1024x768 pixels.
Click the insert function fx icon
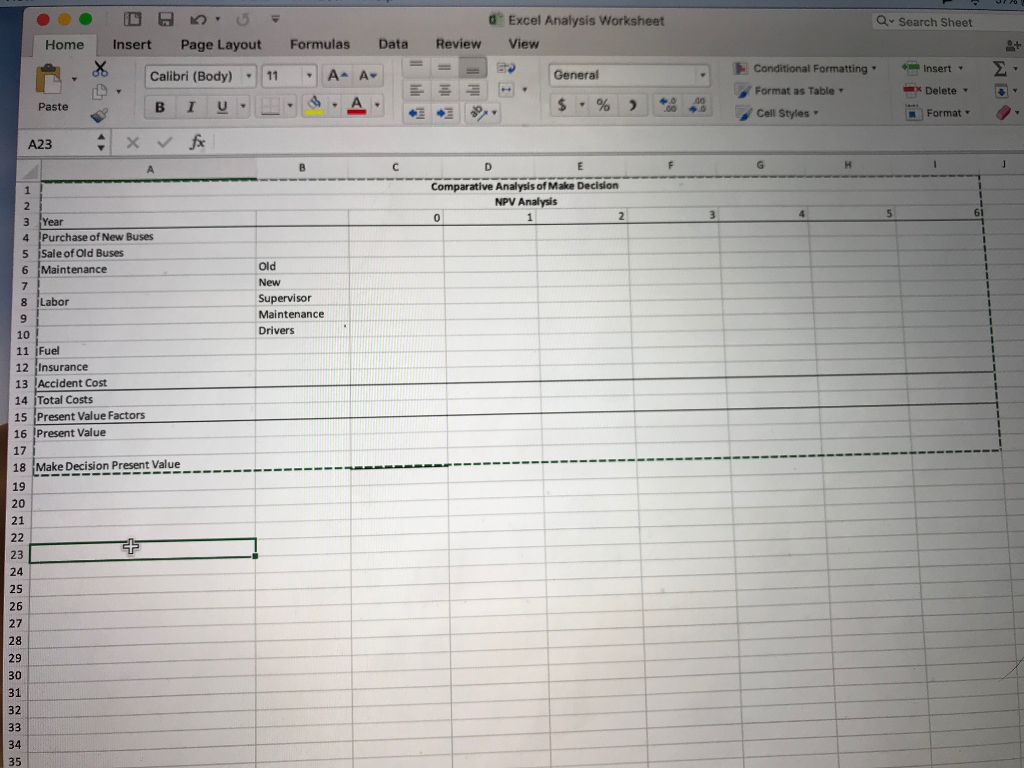click(x=197, y=142)
